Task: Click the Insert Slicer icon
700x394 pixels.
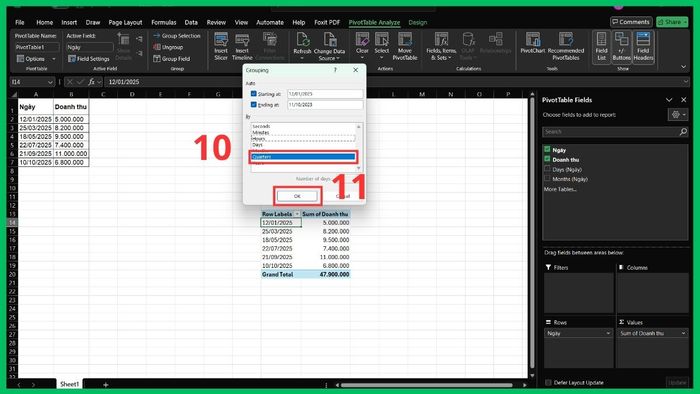Action: (221, 40)
